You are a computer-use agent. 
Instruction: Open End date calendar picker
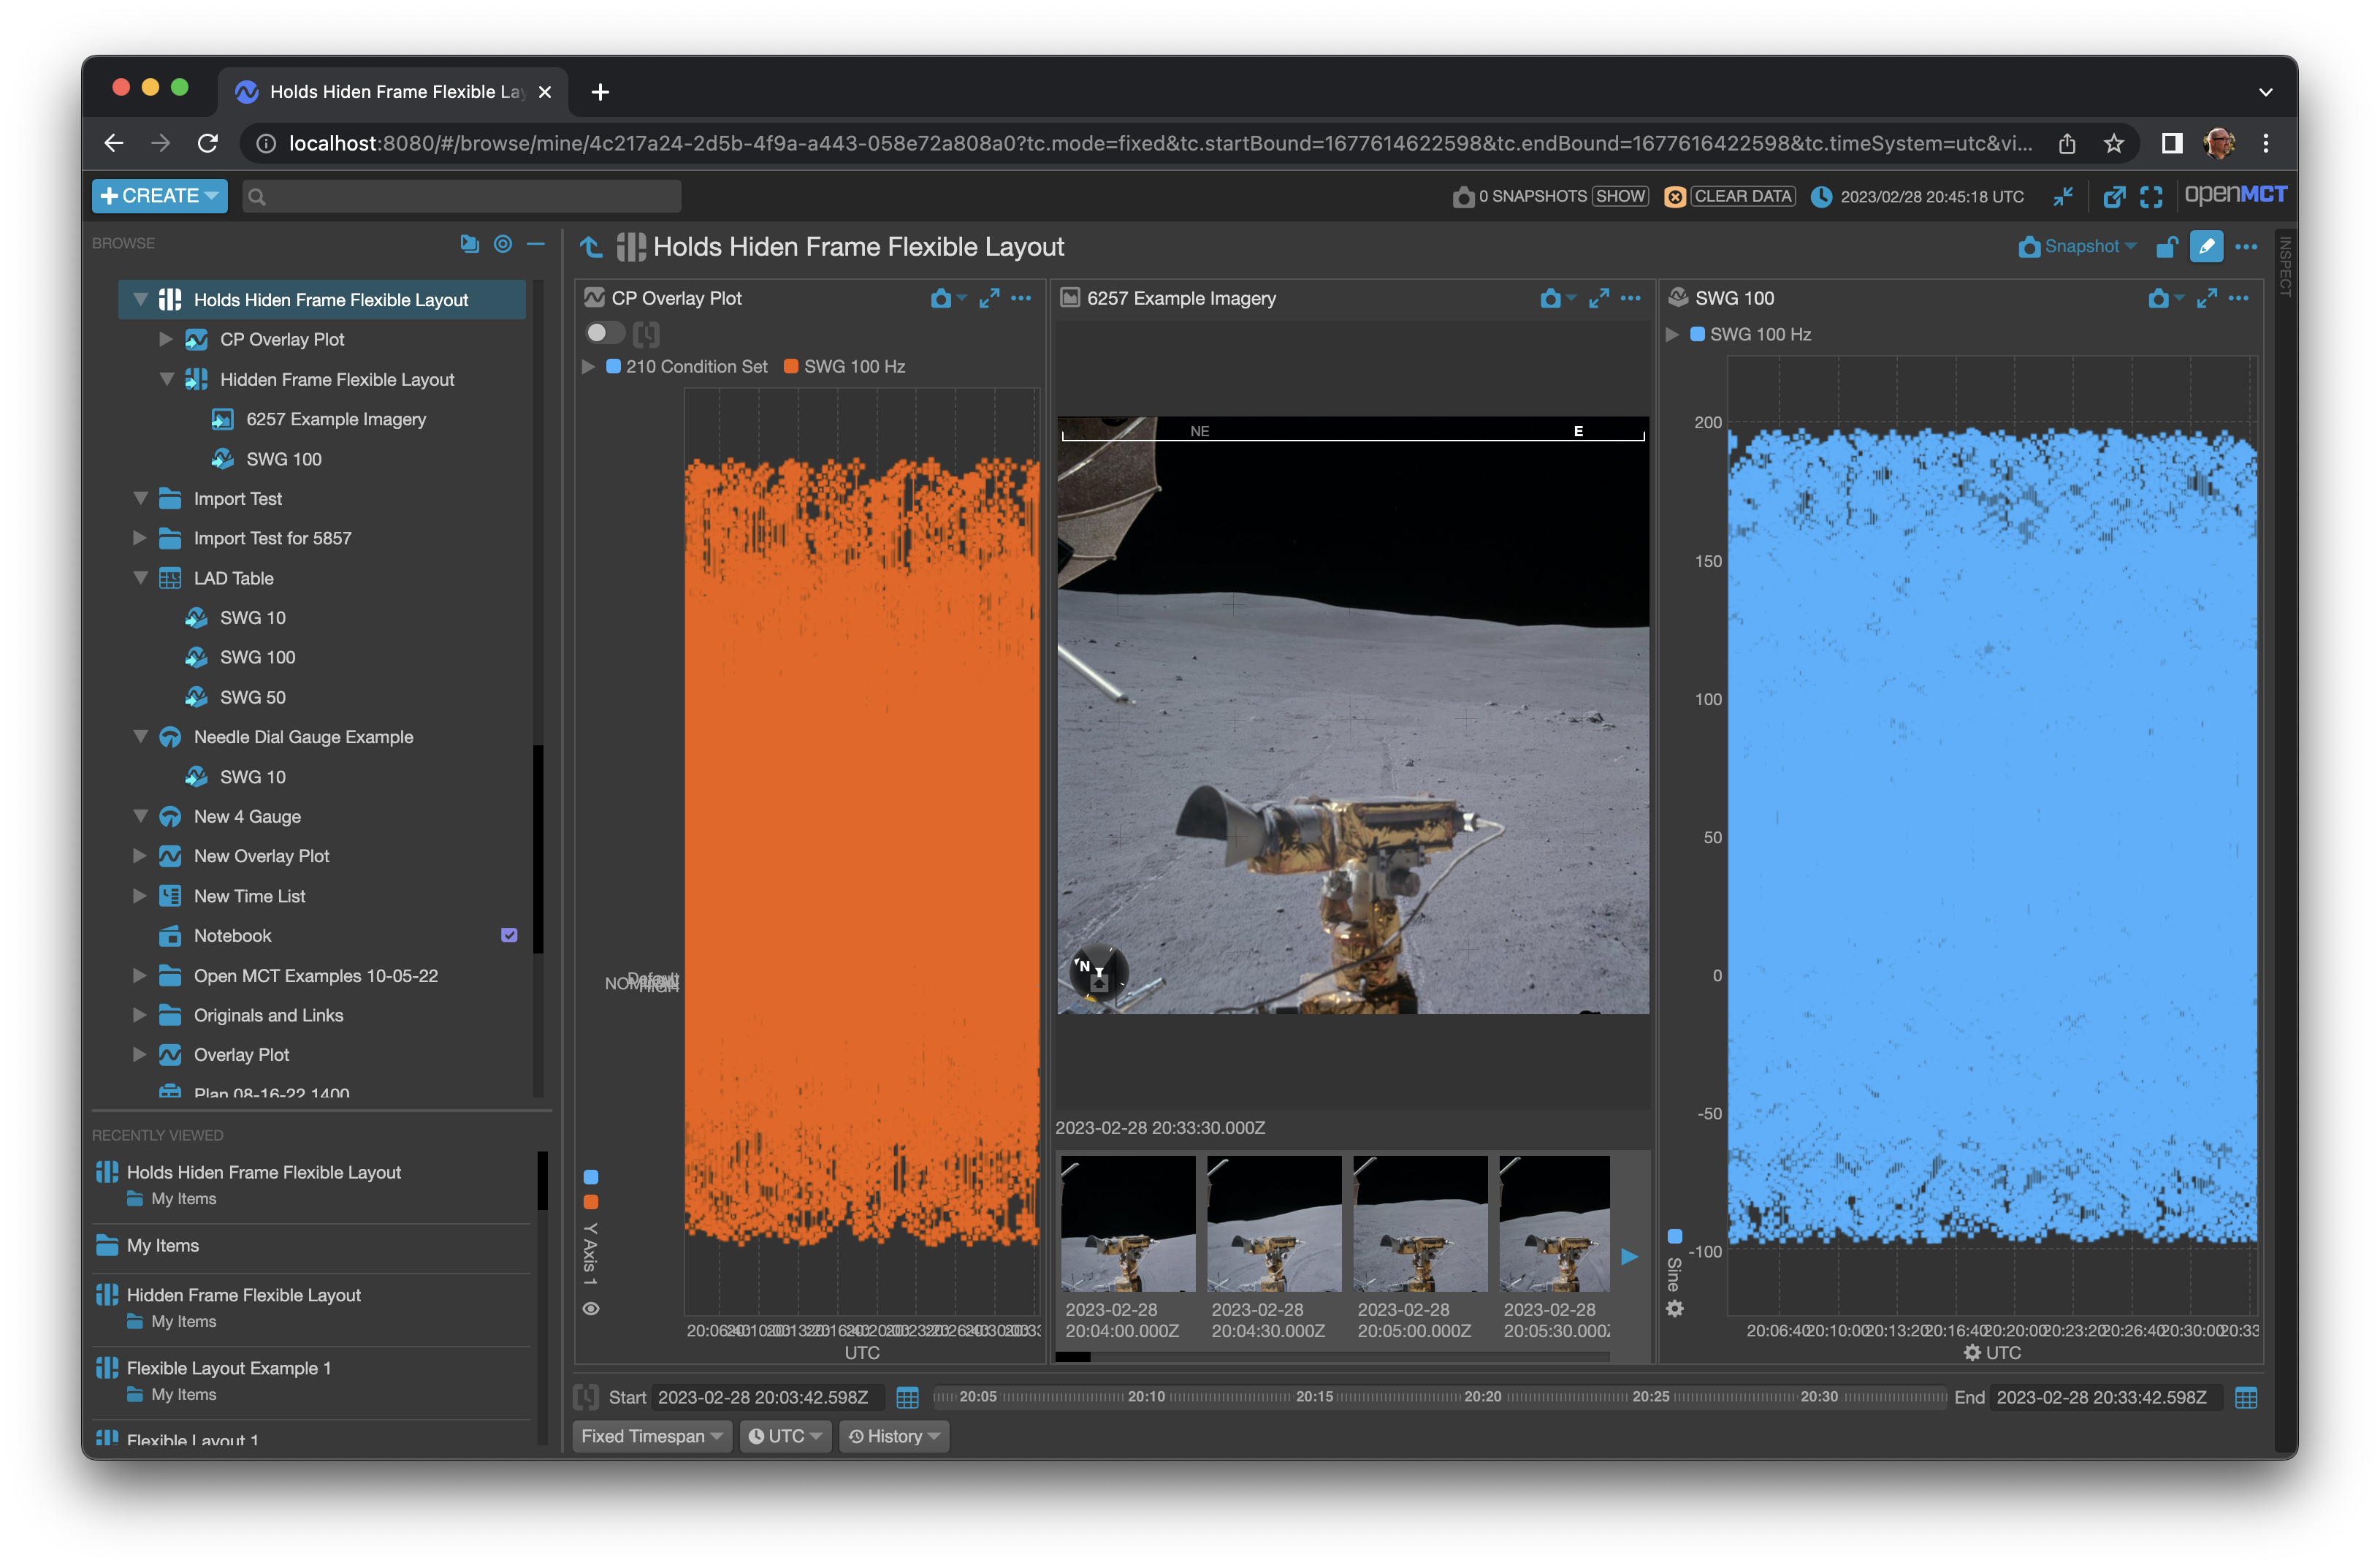2246,1398
